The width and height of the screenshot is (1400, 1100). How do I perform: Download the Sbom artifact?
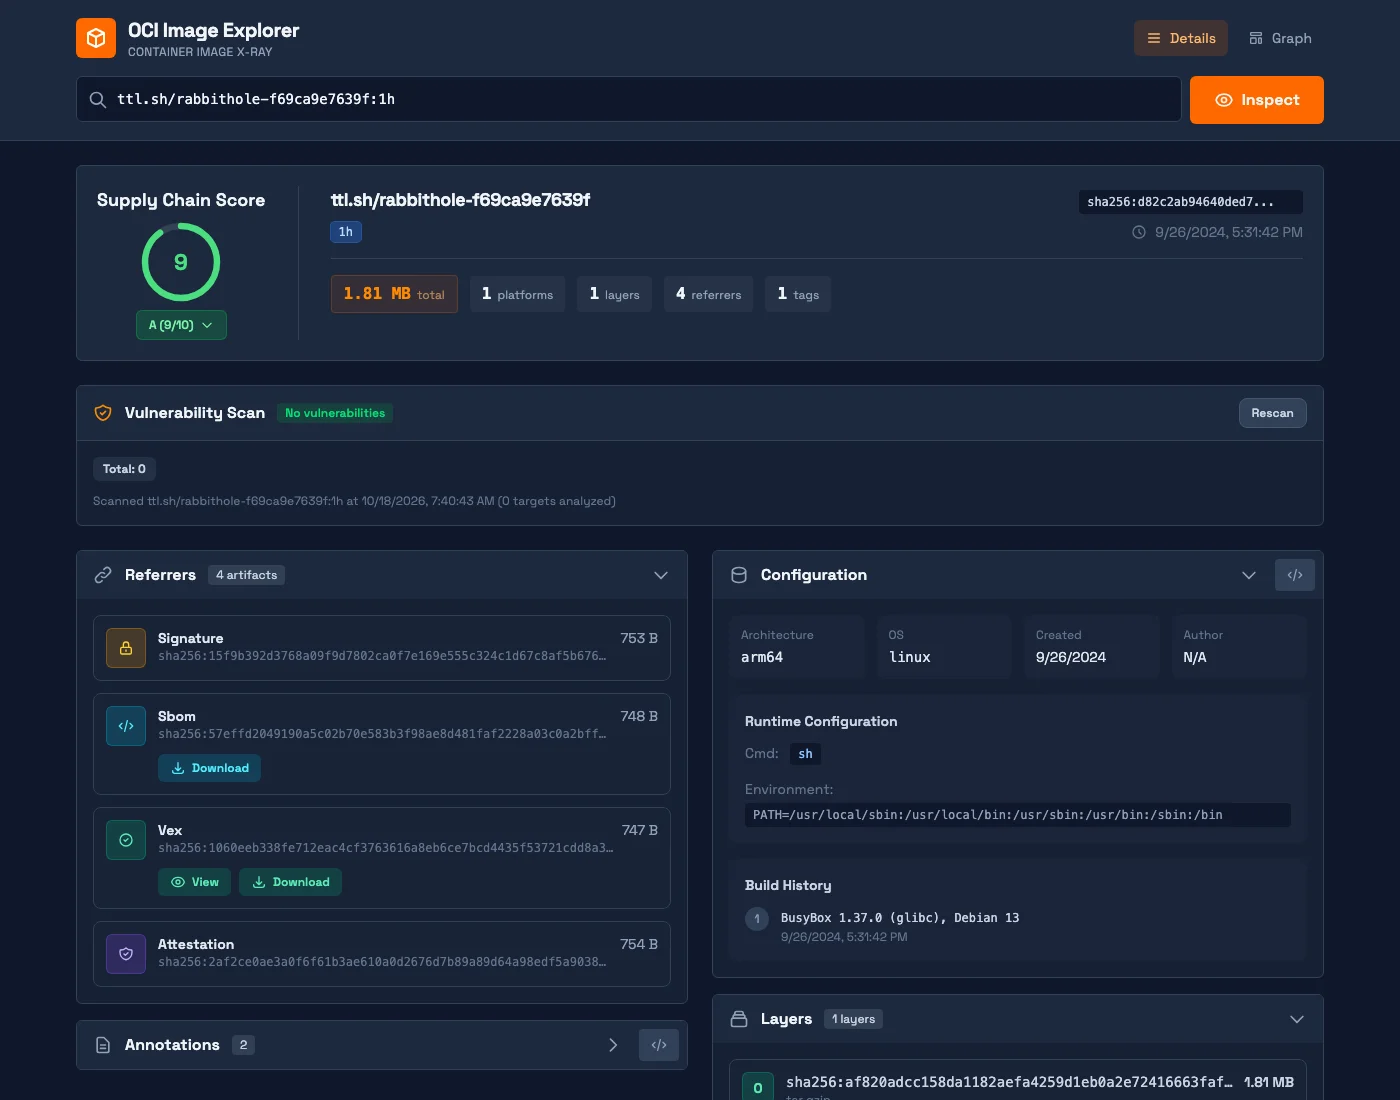tap(210, 768)
